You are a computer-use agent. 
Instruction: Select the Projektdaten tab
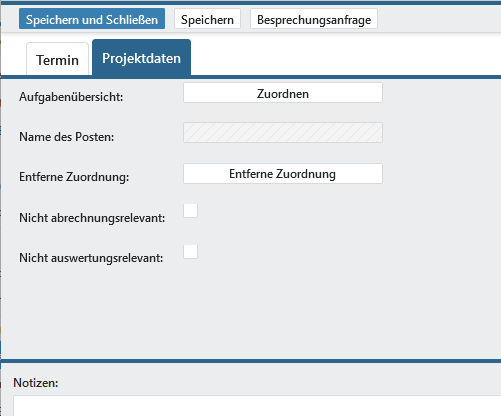pyautogui.click(x=141, y=58)
